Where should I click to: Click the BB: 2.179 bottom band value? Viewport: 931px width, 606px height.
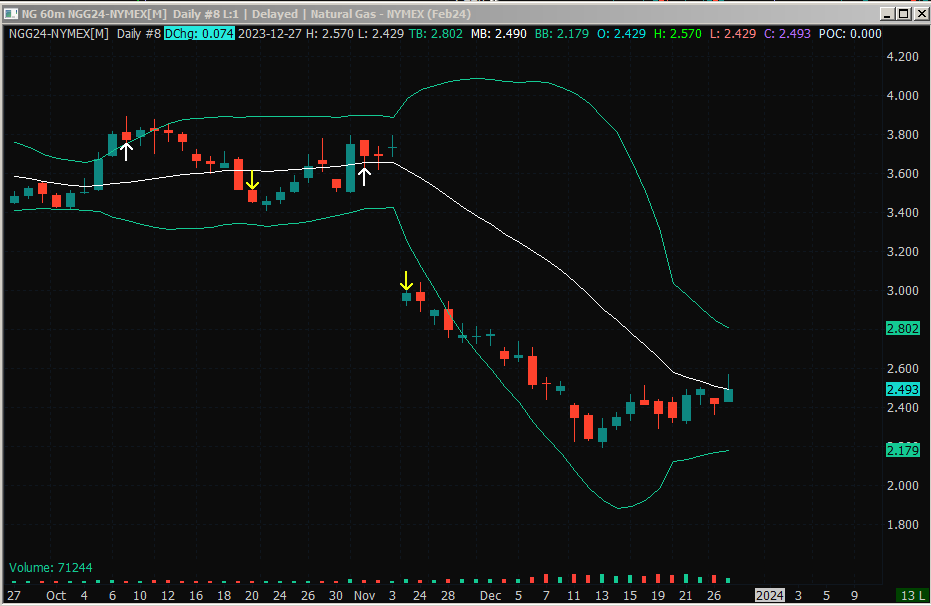click(x=562, y=33)
